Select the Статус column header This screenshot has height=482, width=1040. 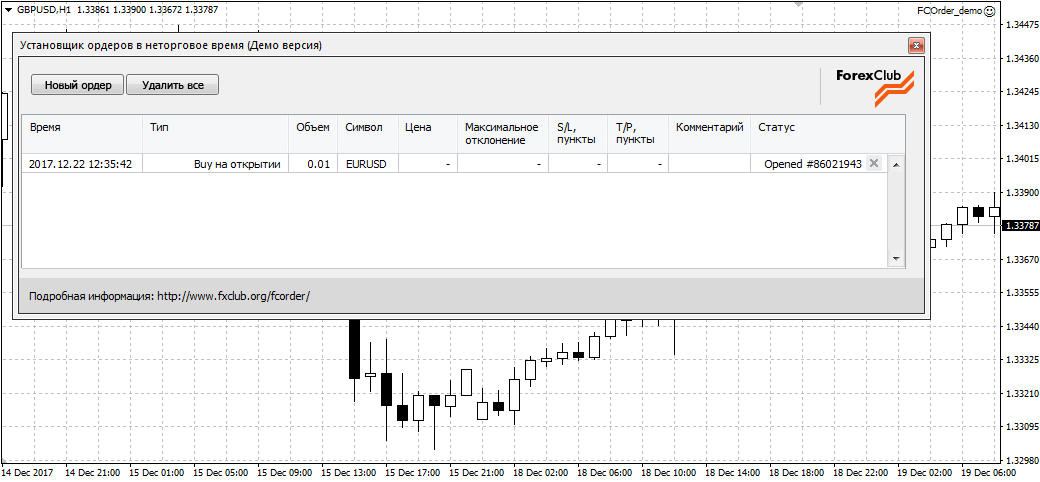pos(827,134)
